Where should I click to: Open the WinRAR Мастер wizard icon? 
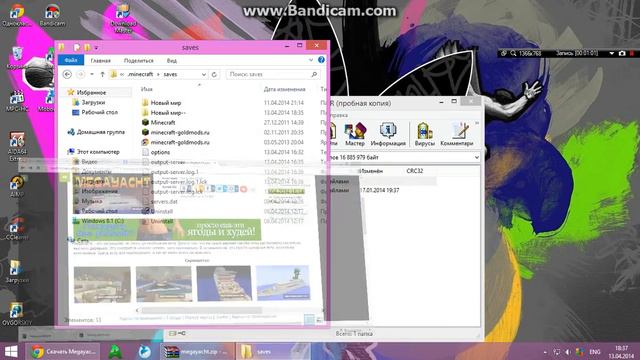[354, 134]
